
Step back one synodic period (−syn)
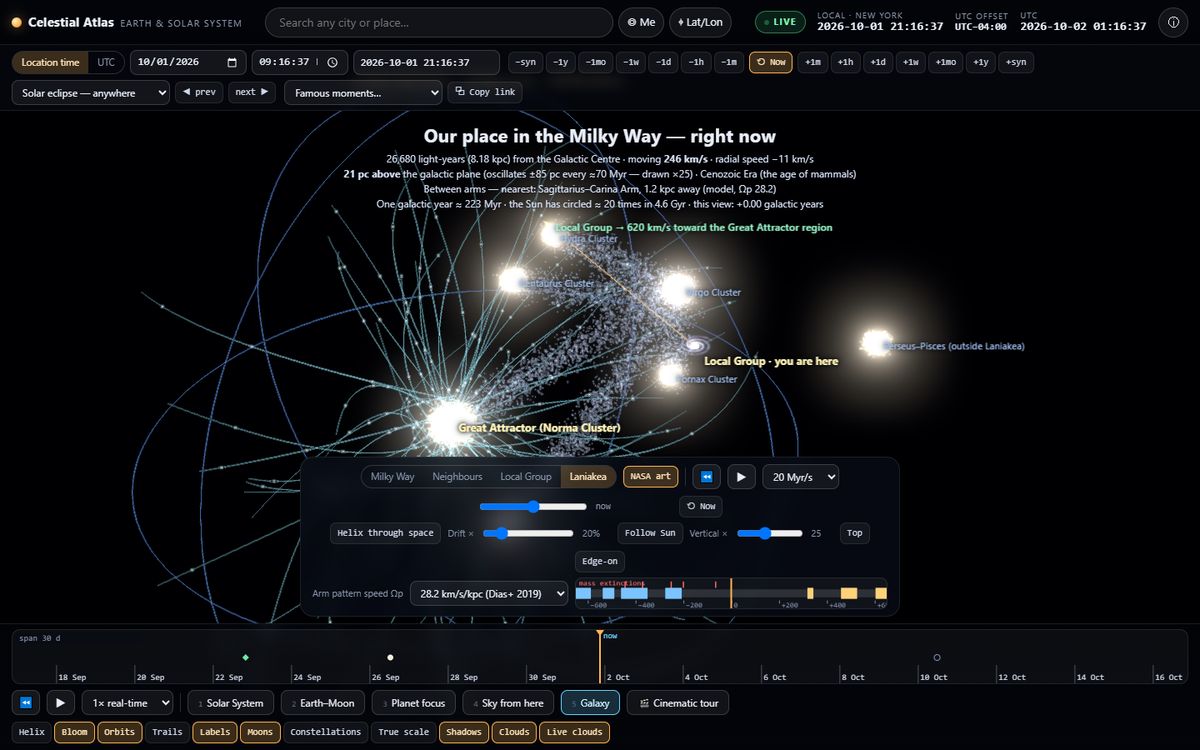click(x=526, y=62)
